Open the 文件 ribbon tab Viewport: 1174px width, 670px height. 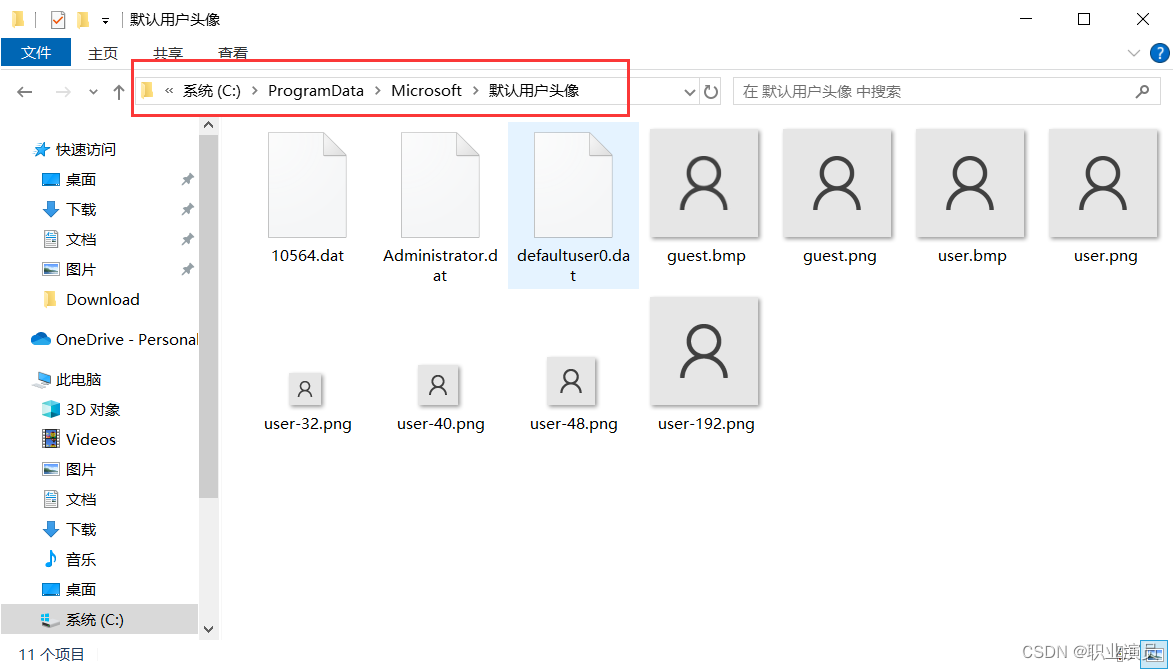(x=36, y=52)
